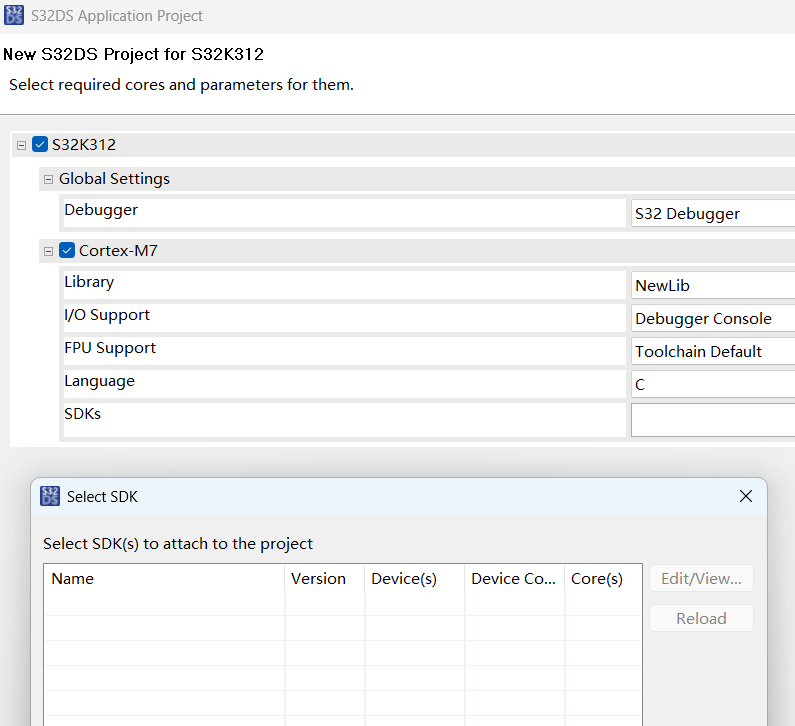The width and height of the screenshot is (795, 726).
Task: Sort SDK table by Version column
Action: tap(324, 578)
